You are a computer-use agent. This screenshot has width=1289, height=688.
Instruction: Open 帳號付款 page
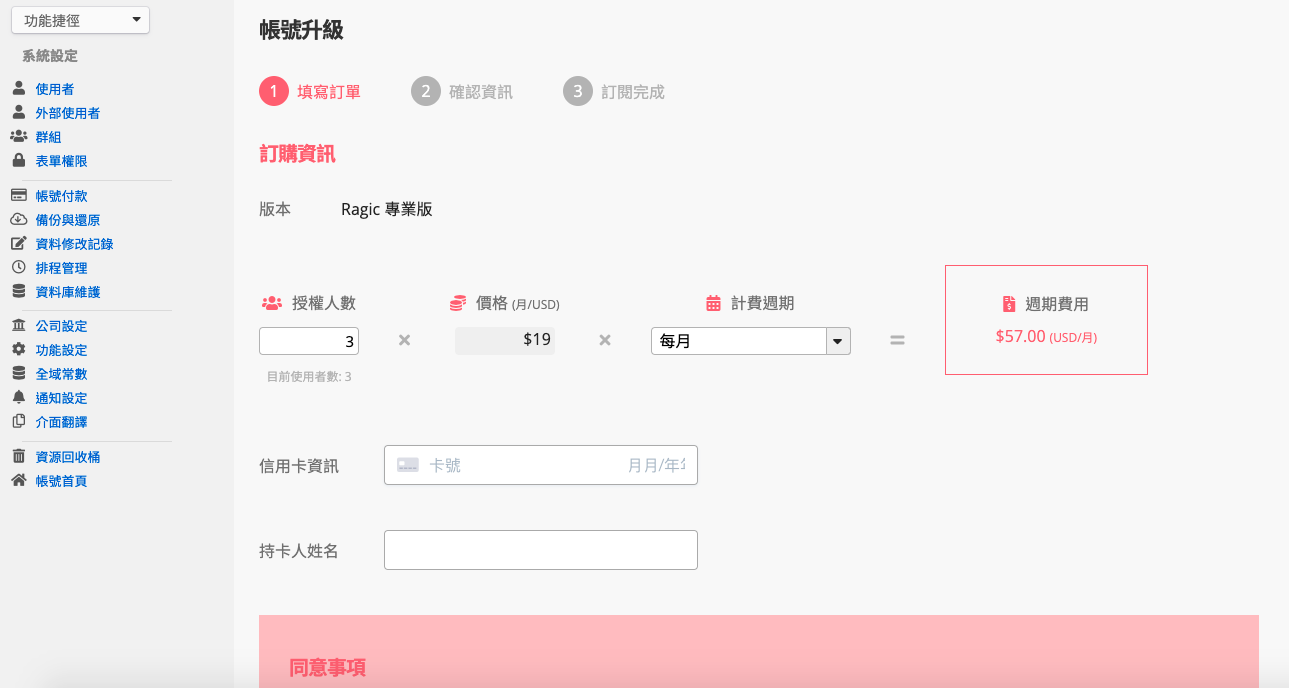[x=61, y=196]
